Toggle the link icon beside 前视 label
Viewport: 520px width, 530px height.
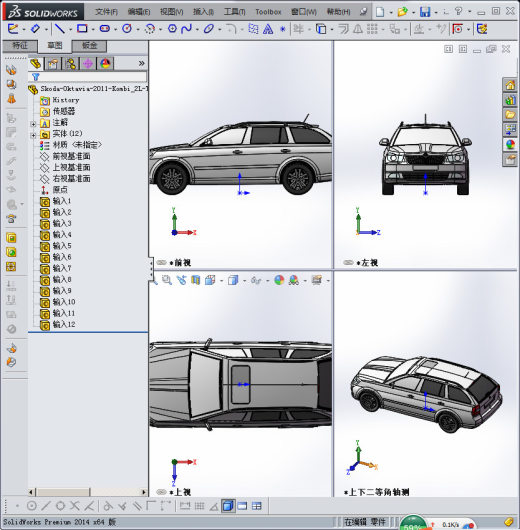coord(161,262)
